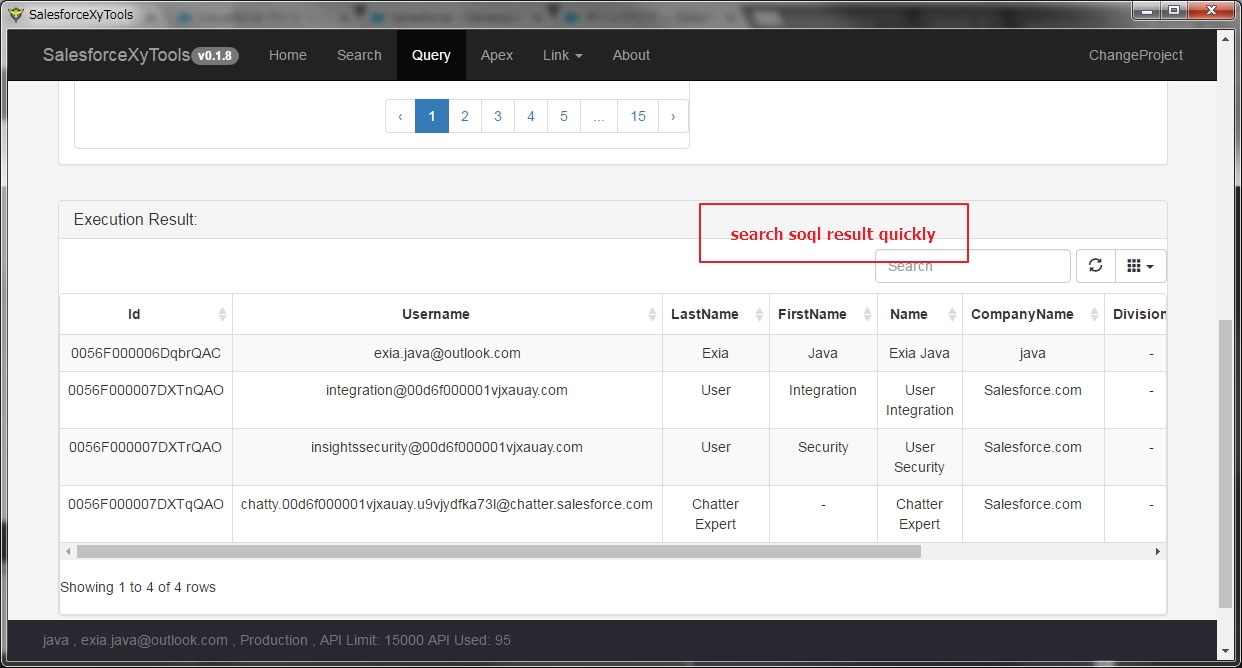
Task: Click the SalesforceXyTools window title icon
Action: click(x=16, y=14)
